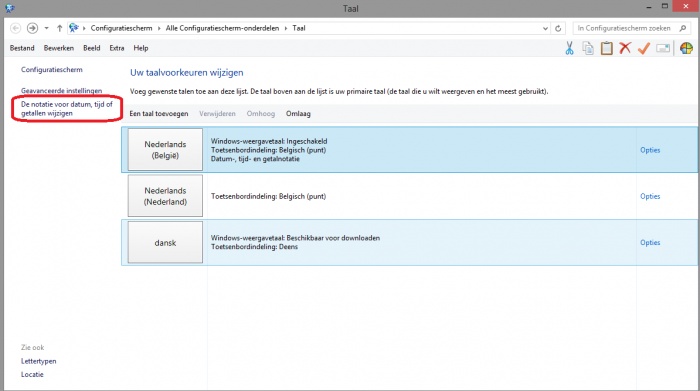Open the Help menu

coord(141,48)
